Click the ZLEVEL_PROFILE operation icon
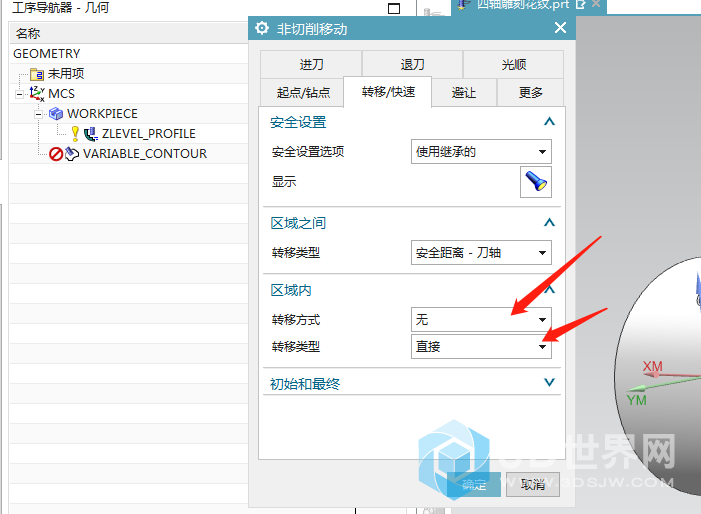 pos(91,134)
